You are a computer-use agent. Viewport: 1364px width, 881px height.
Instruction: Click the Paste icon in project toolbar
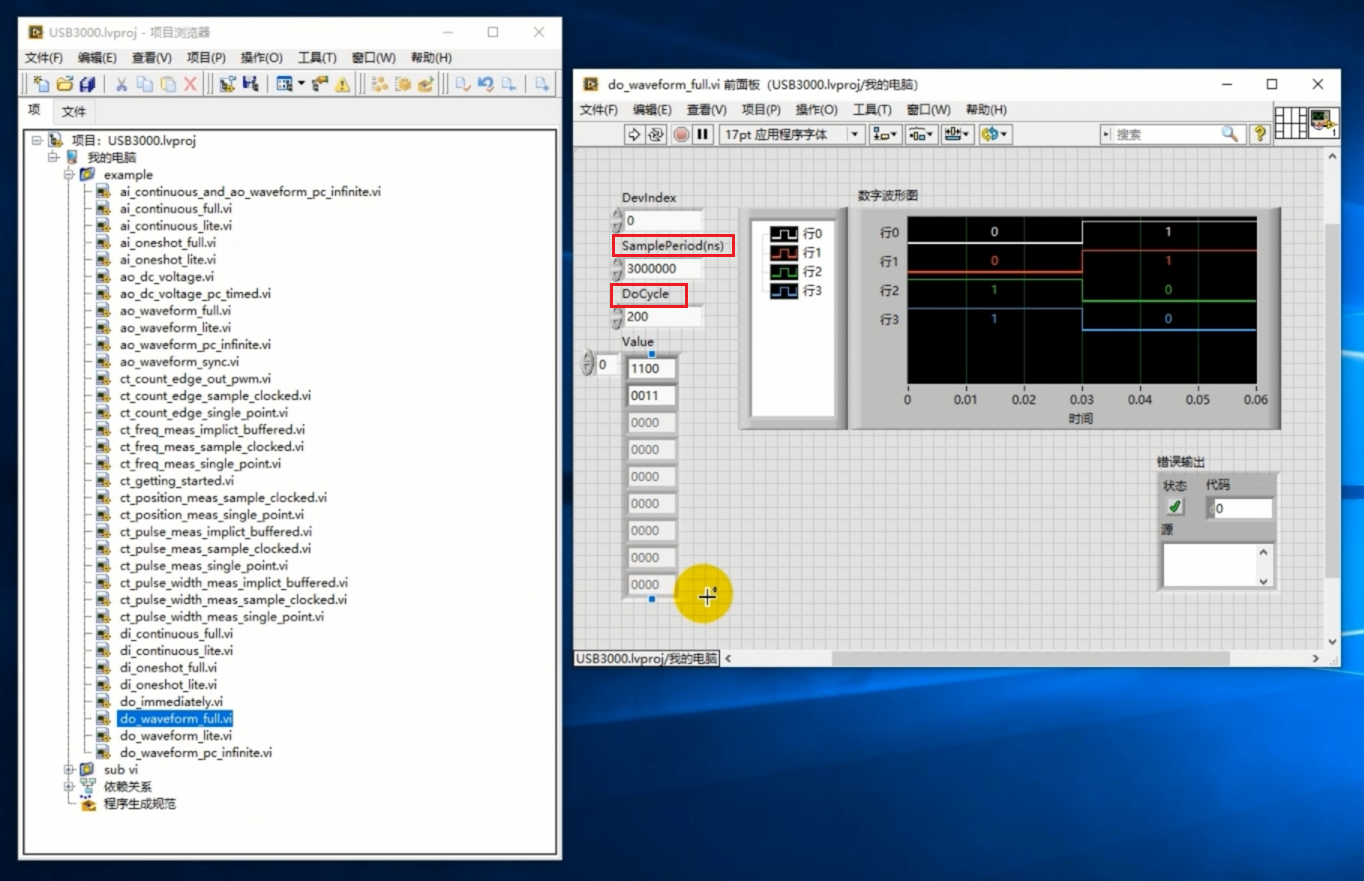(167, 84)
